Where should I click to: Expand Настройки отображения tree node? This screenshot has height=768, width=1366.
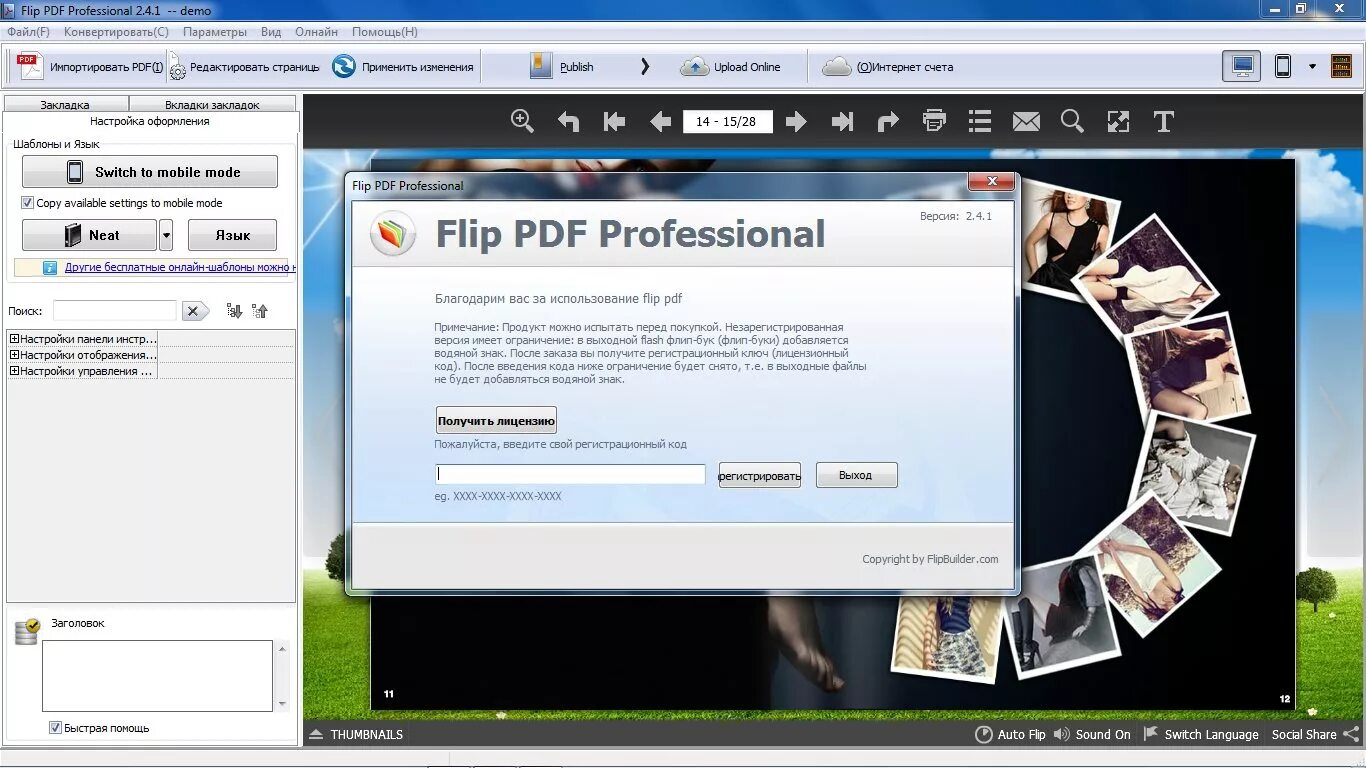[15, 355]
